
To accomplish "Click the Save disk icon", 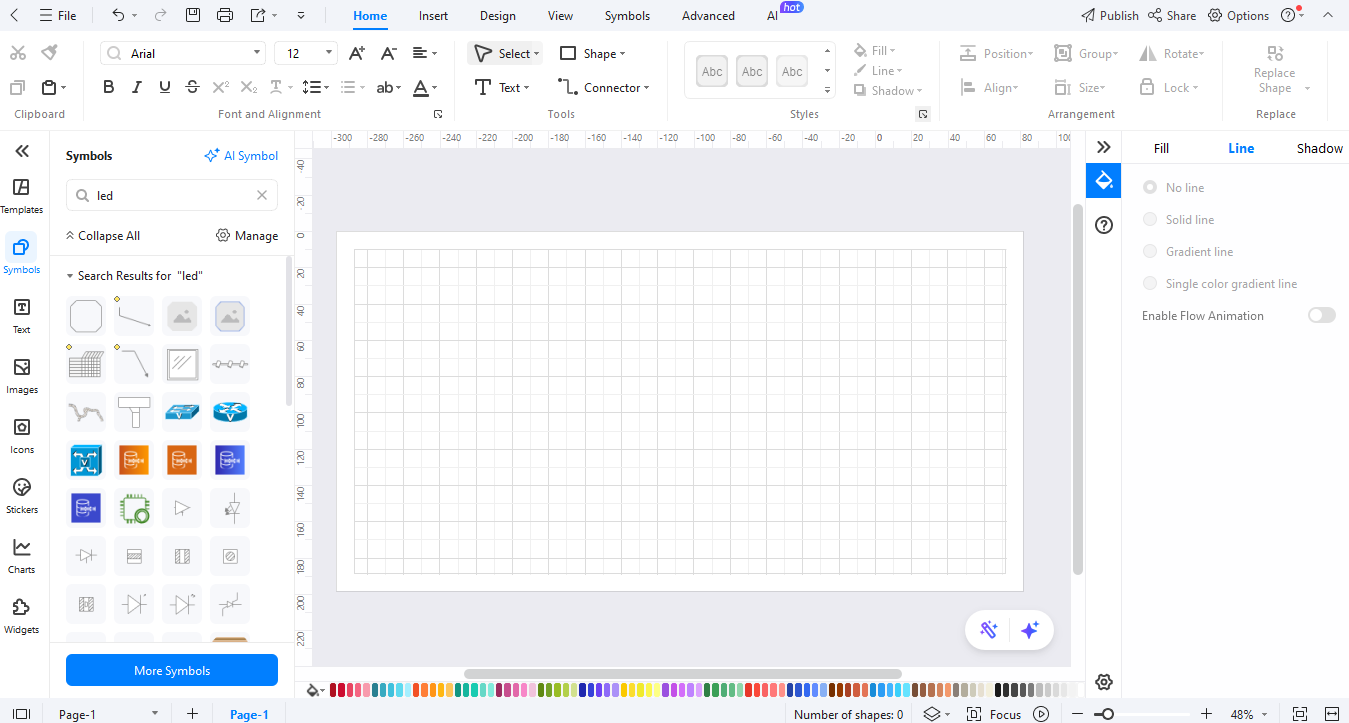I will pyautogui.click(x=193, y=15).
